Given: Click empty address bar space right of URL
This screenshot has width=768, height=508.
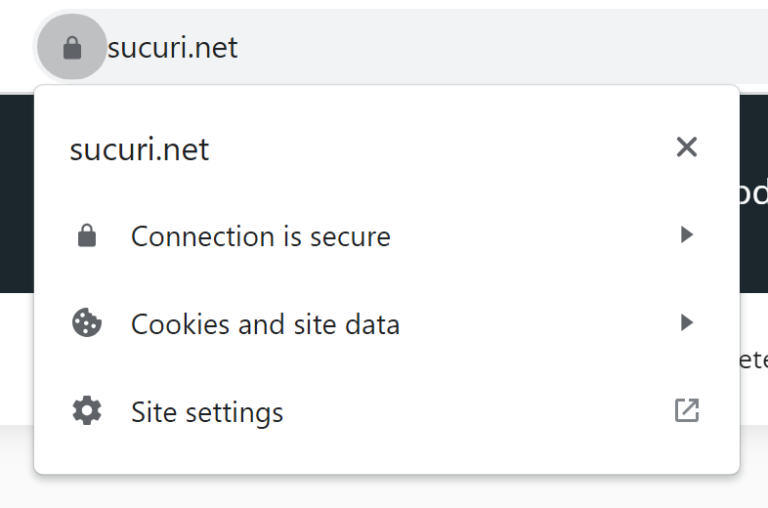Looking at the screenshot, I should [x=500, y=47].
